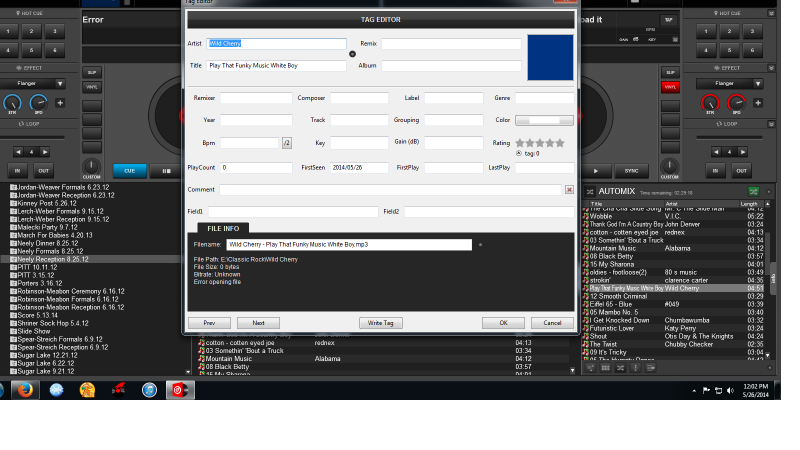Click left deck hot cue 2
Screen dimensions: 800x450
click(32, 31)
